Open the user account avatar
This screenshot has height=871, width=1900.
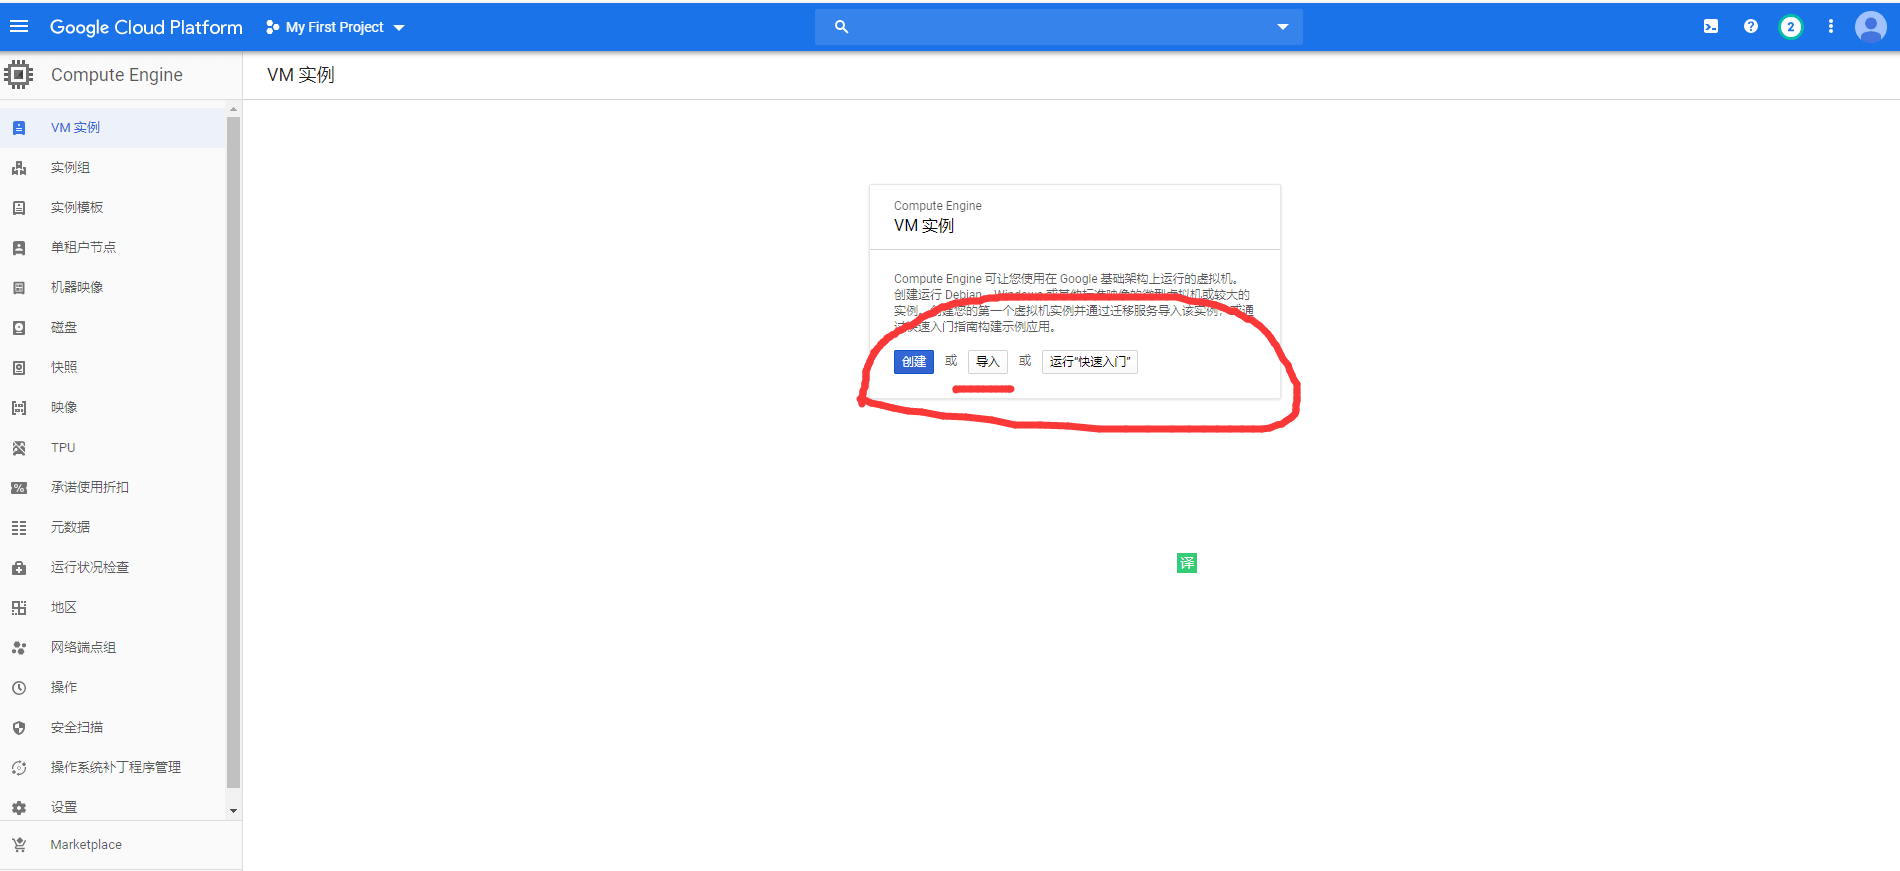(1870, 27)
